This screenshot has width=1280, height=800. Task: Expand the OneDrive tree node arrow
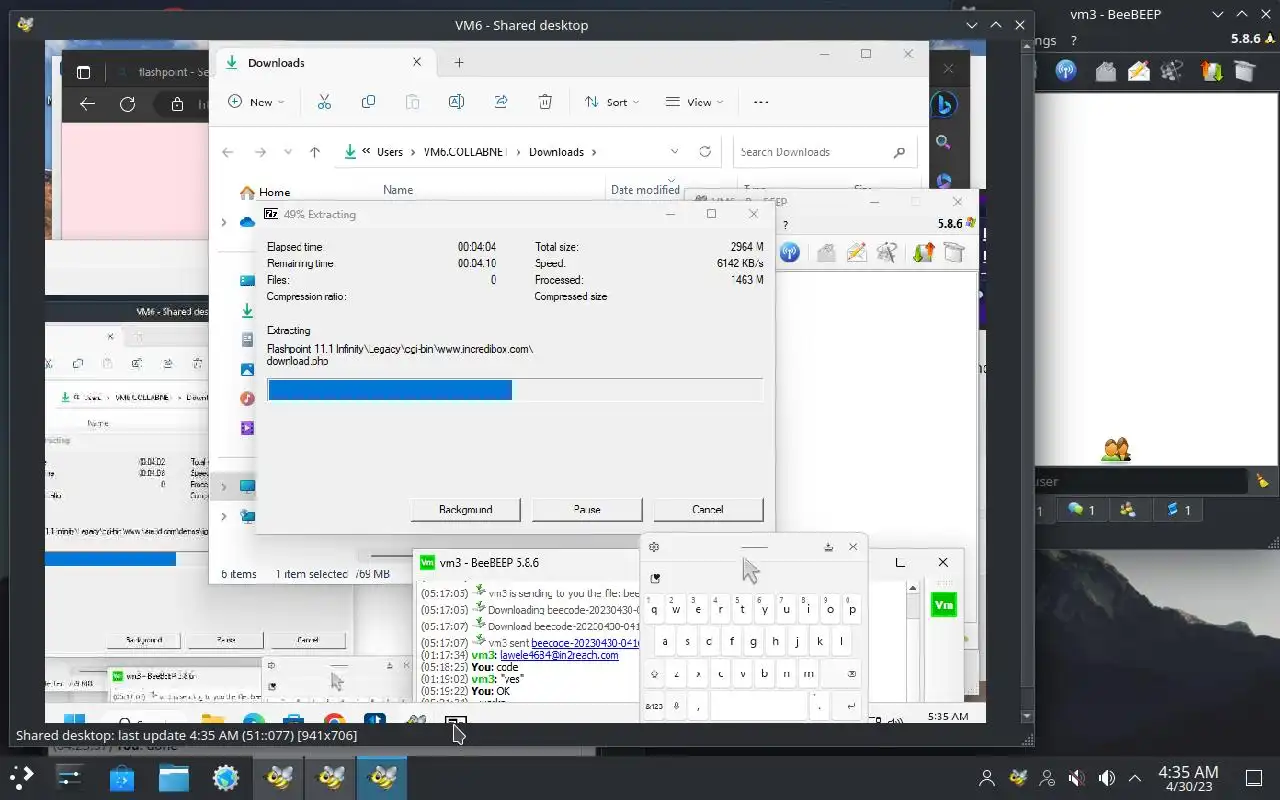pyautogui.click(x=224, y=222)
